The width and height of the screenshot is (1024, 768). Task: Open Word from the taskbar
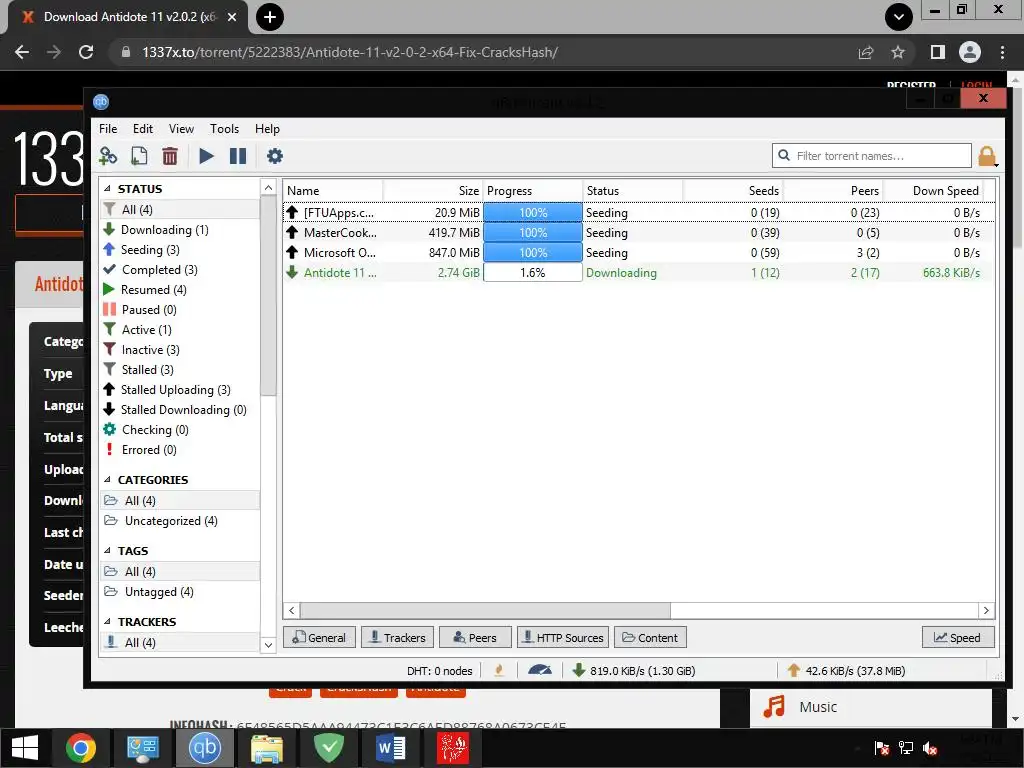pos(391,748)
